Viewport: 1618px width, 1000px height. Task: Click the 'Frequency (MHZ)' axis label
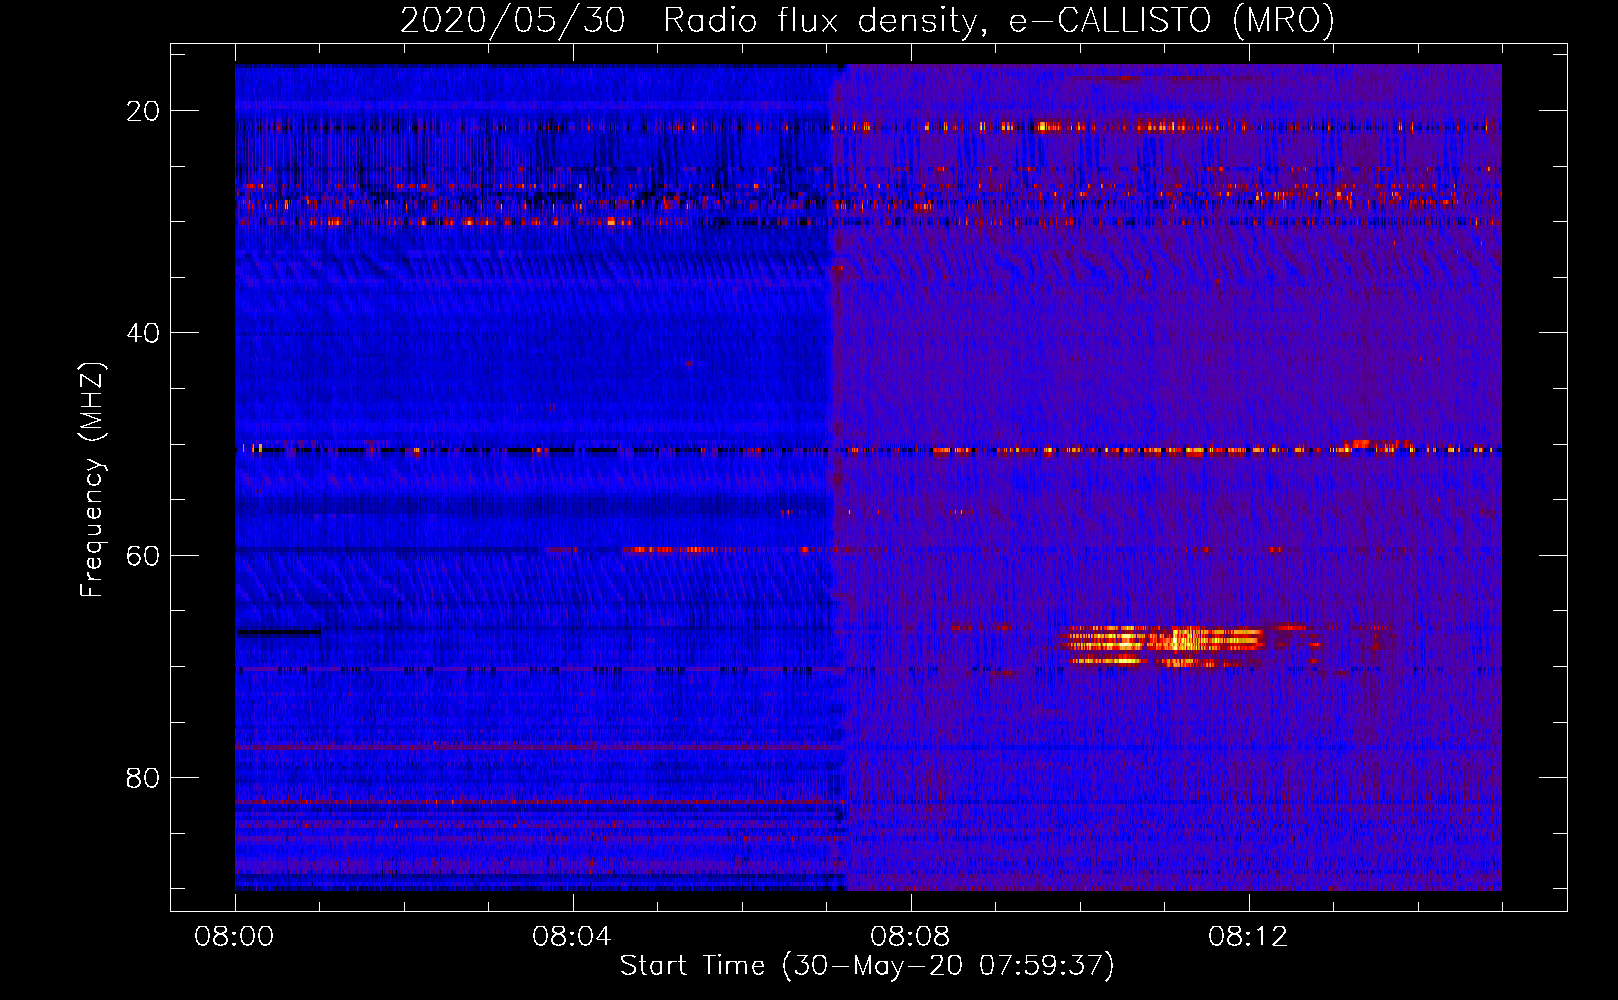(x=92, y=480)
